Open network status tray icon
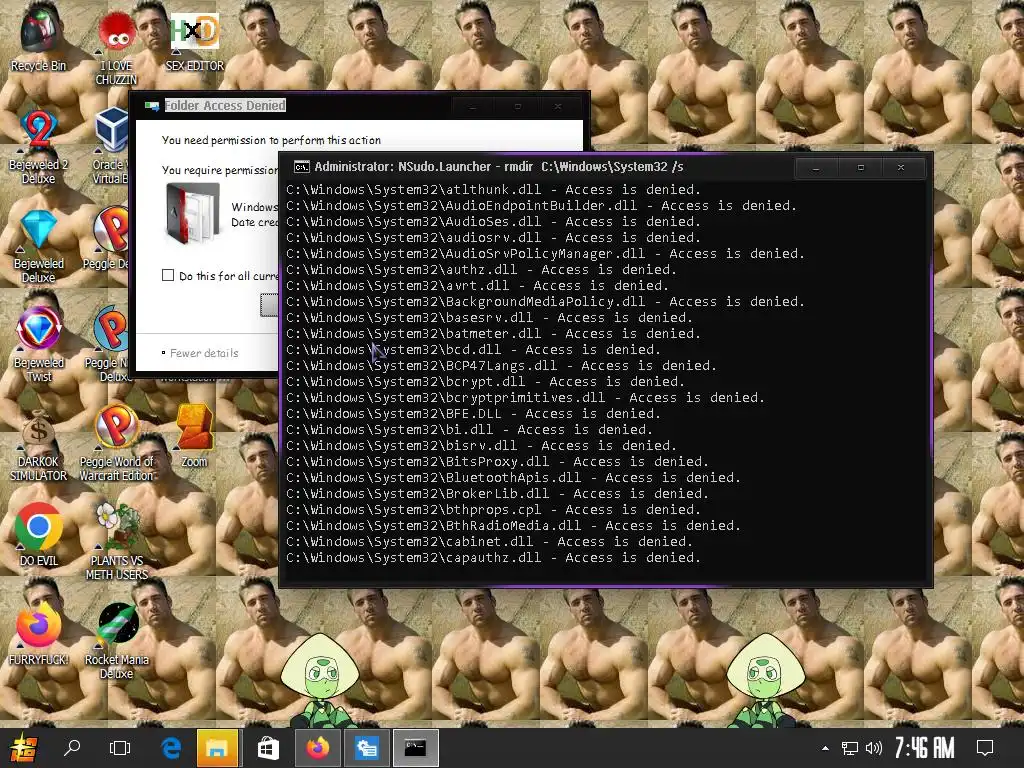 (x=850, y=748)
